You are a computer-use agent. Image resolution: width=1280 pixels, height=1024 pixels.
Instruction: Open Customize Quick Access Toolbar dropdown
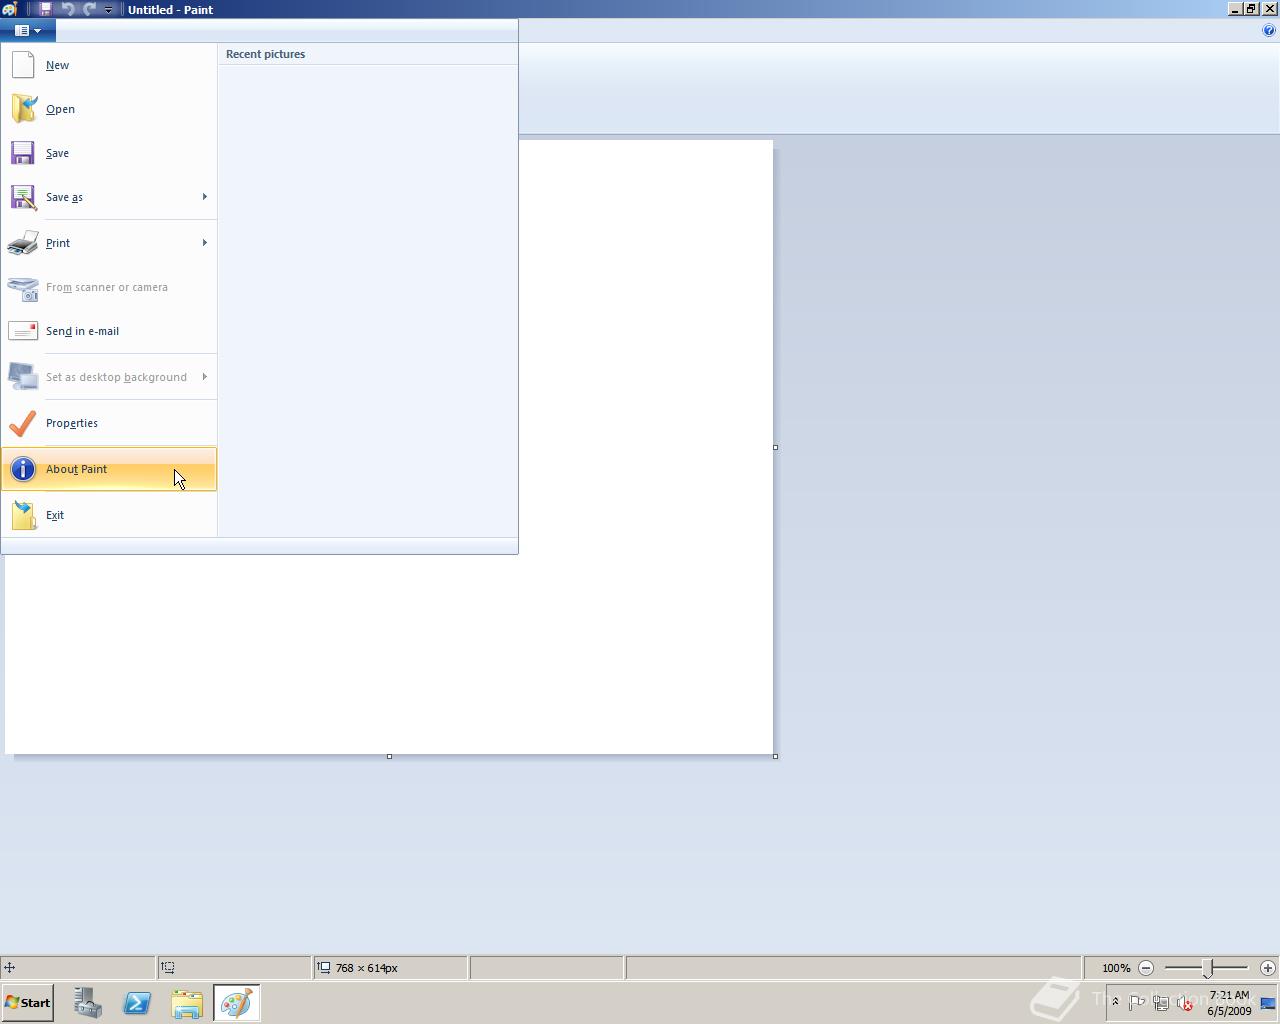point(108,9)
